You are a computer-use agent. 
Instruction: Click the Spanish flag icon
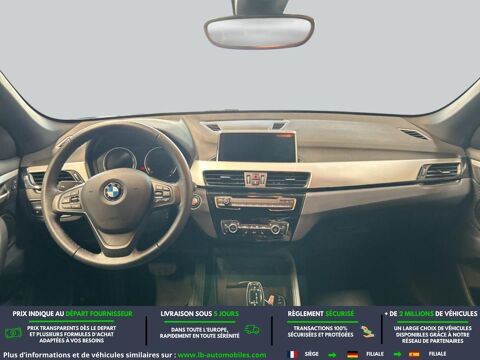[x=414, y=354]
